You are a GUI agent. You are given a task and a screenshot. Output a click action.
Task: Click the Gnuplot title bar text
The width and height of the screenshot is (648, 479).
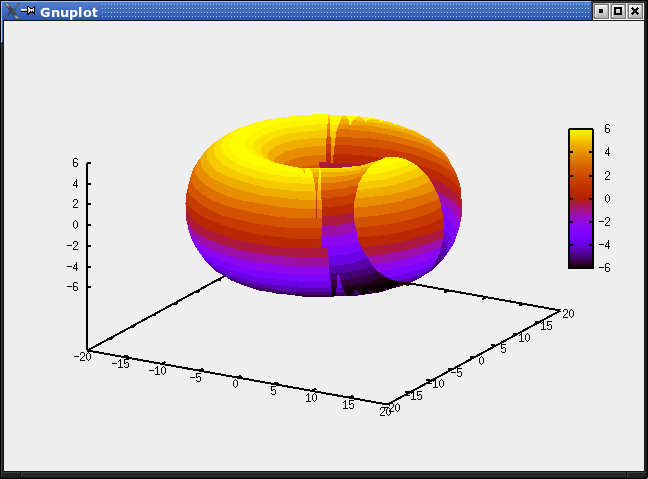69,11
